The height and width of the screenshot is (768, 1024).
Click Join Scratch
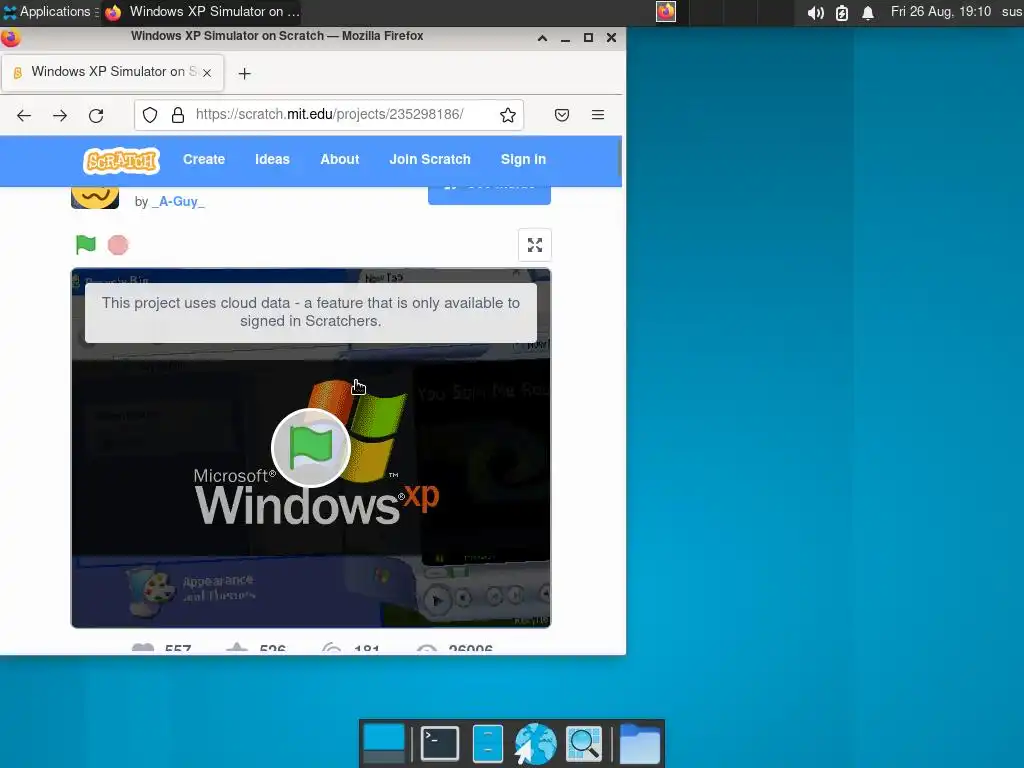click(430, 159)
